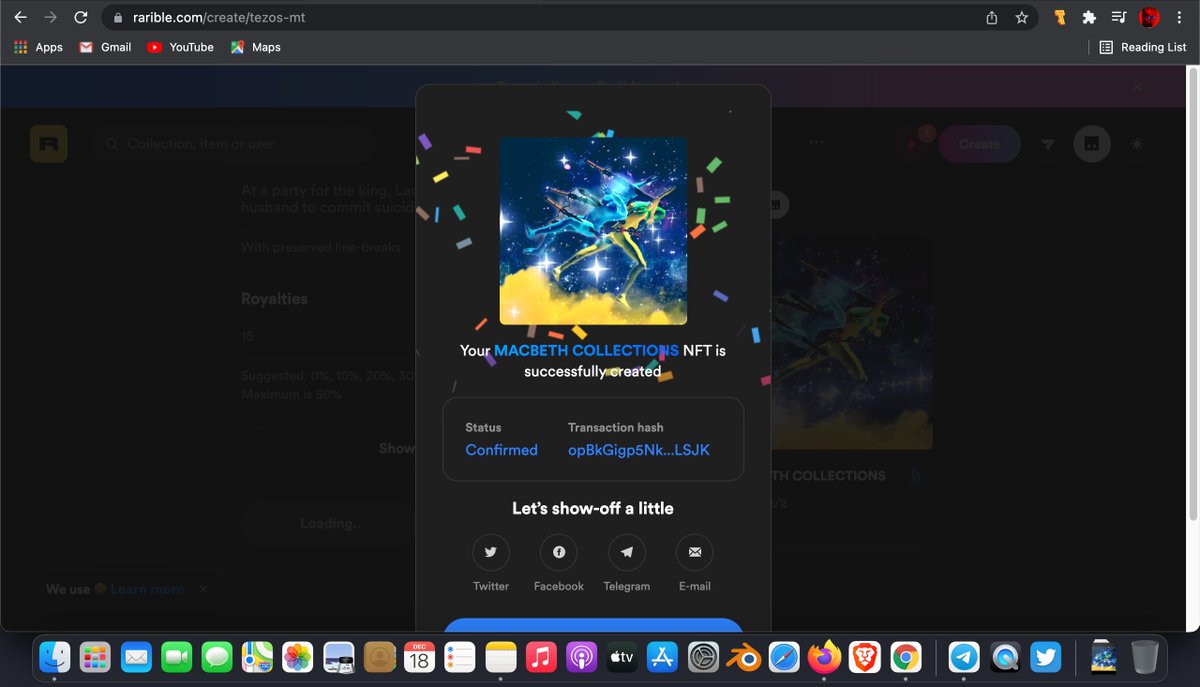Screen dimensions: 1200x687
Task: Share the NFT by E-mail icon
Action: (x=695, y=552)
